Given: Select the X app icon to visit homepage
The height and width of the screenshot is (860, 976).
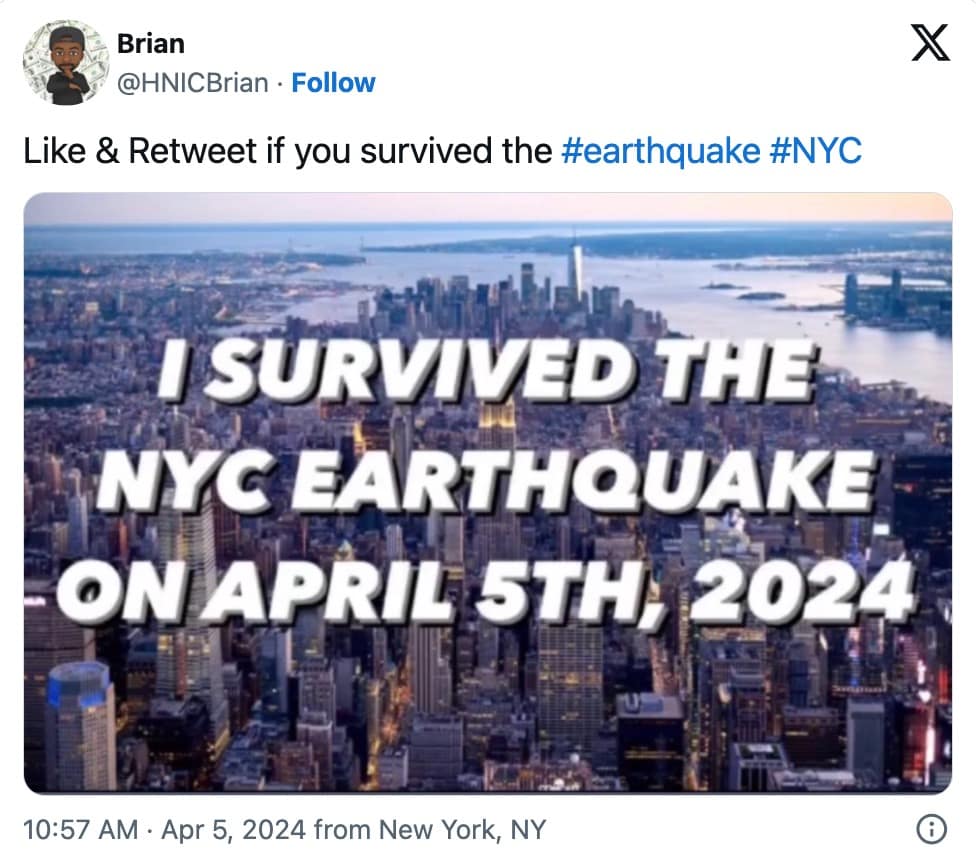Looking at the screenshot, I should tap(932, 43).
